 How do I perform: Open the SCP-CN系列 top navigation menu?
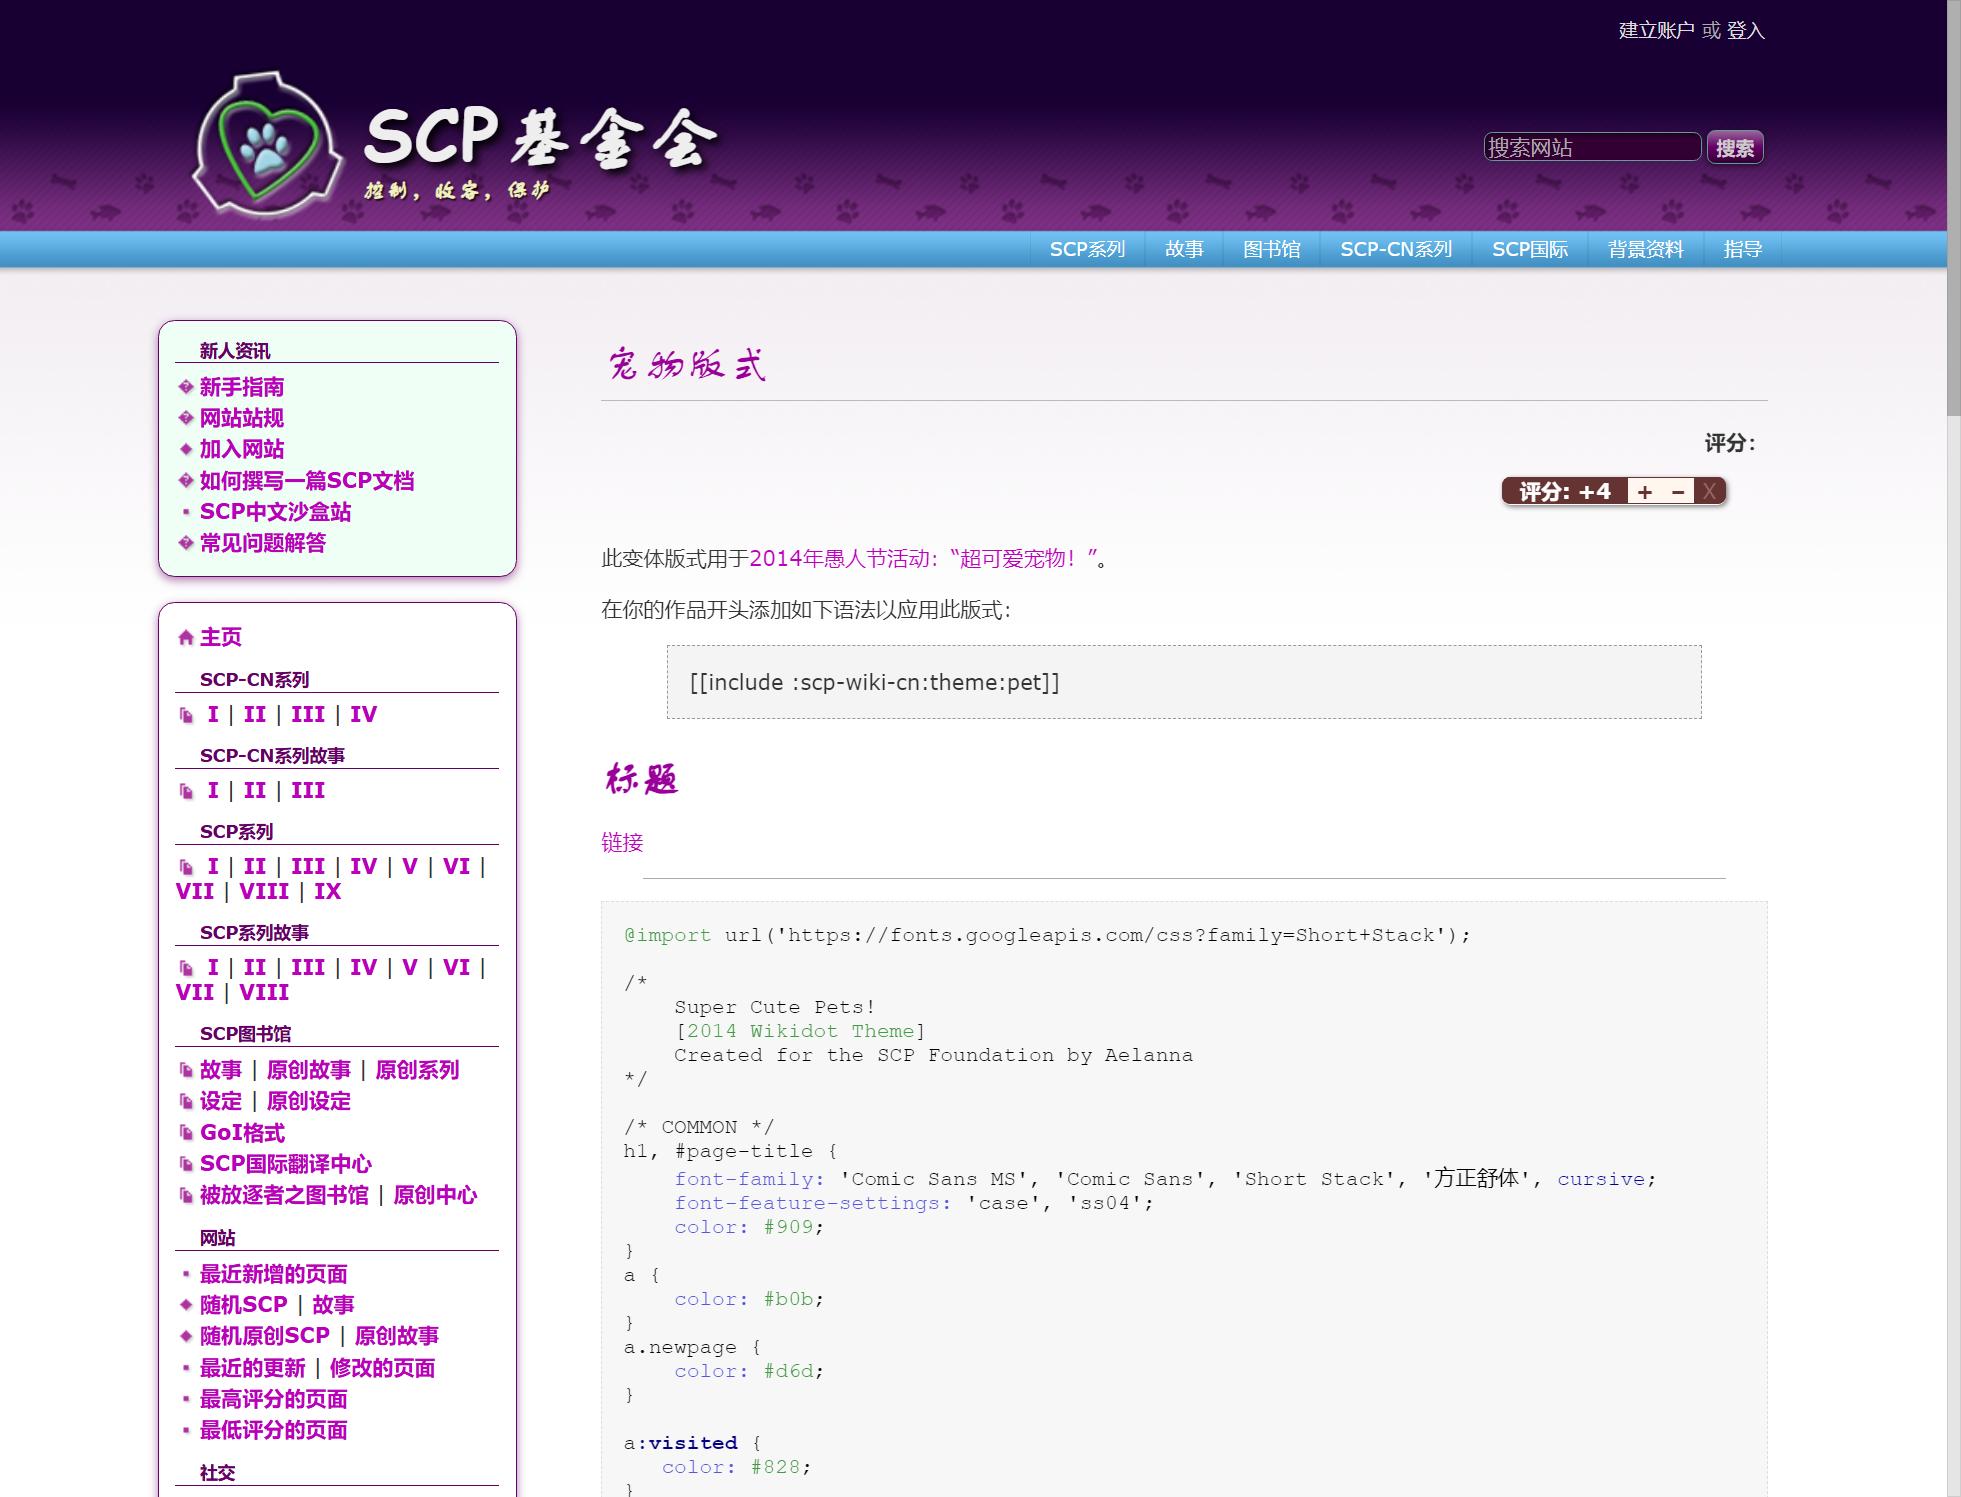pyautogui.click(x=1395, y=249)
